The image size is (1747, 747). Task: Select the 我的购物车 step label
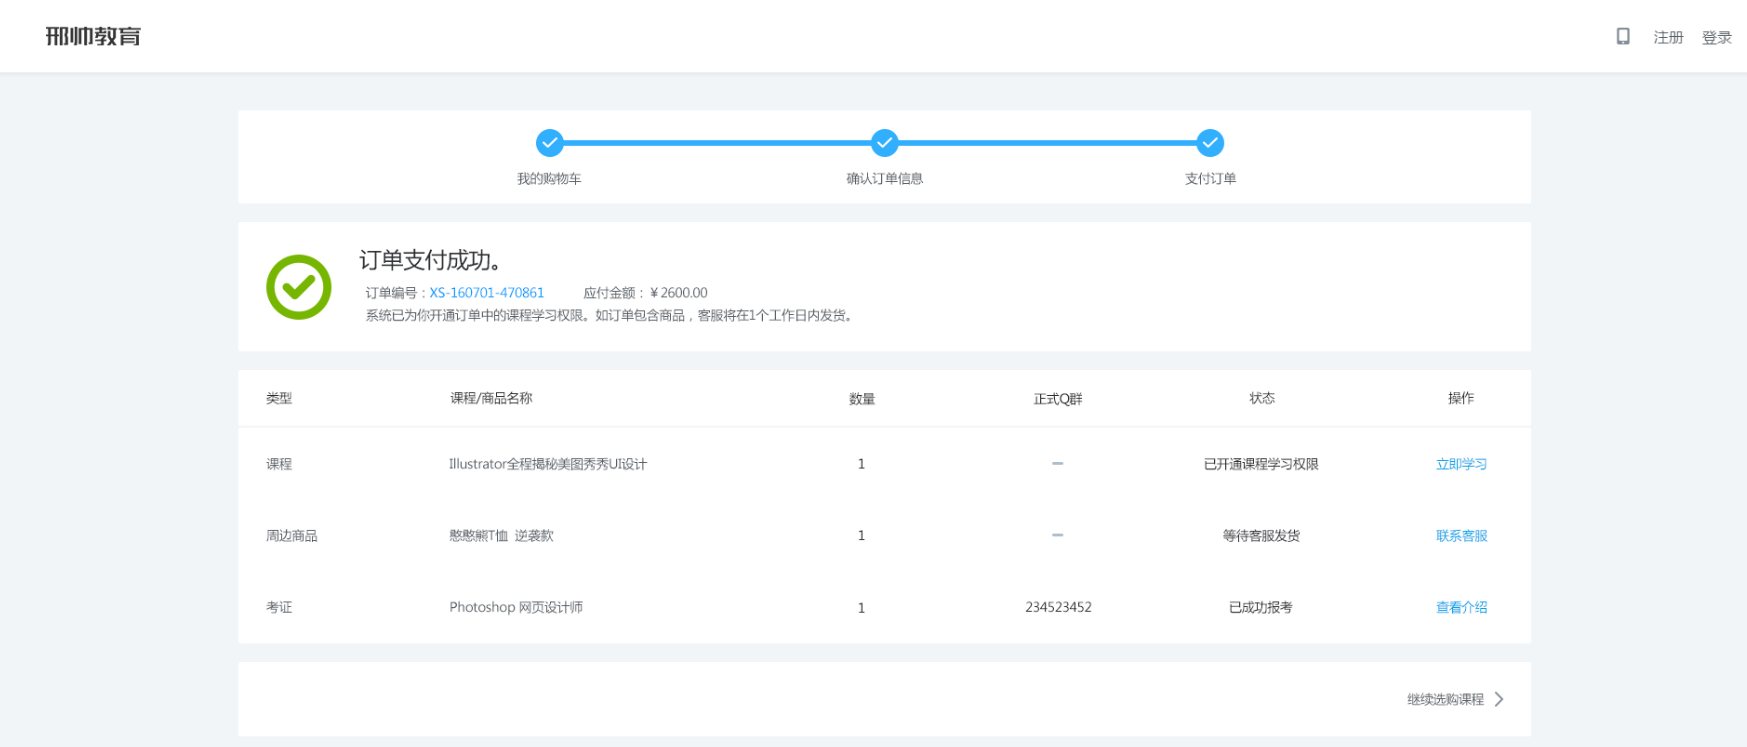[549, 179]
